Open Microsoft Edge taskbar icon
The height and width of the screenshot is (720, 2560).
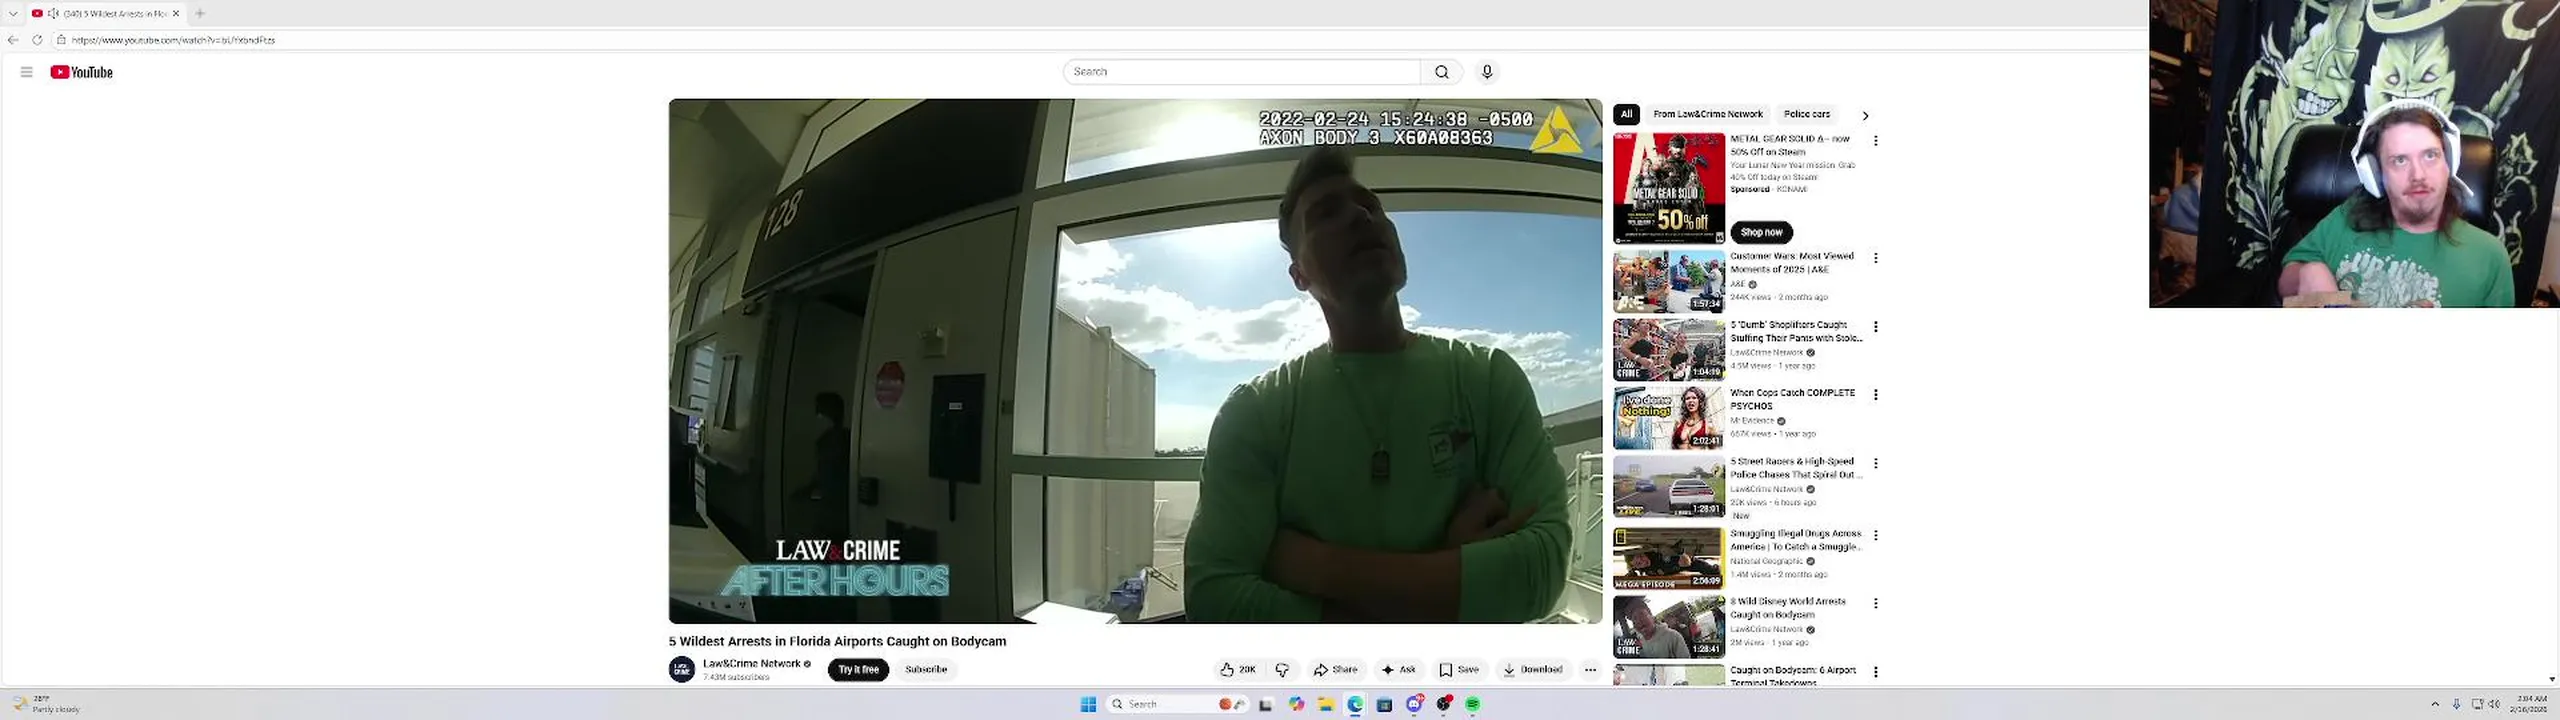pos(1355,704)
